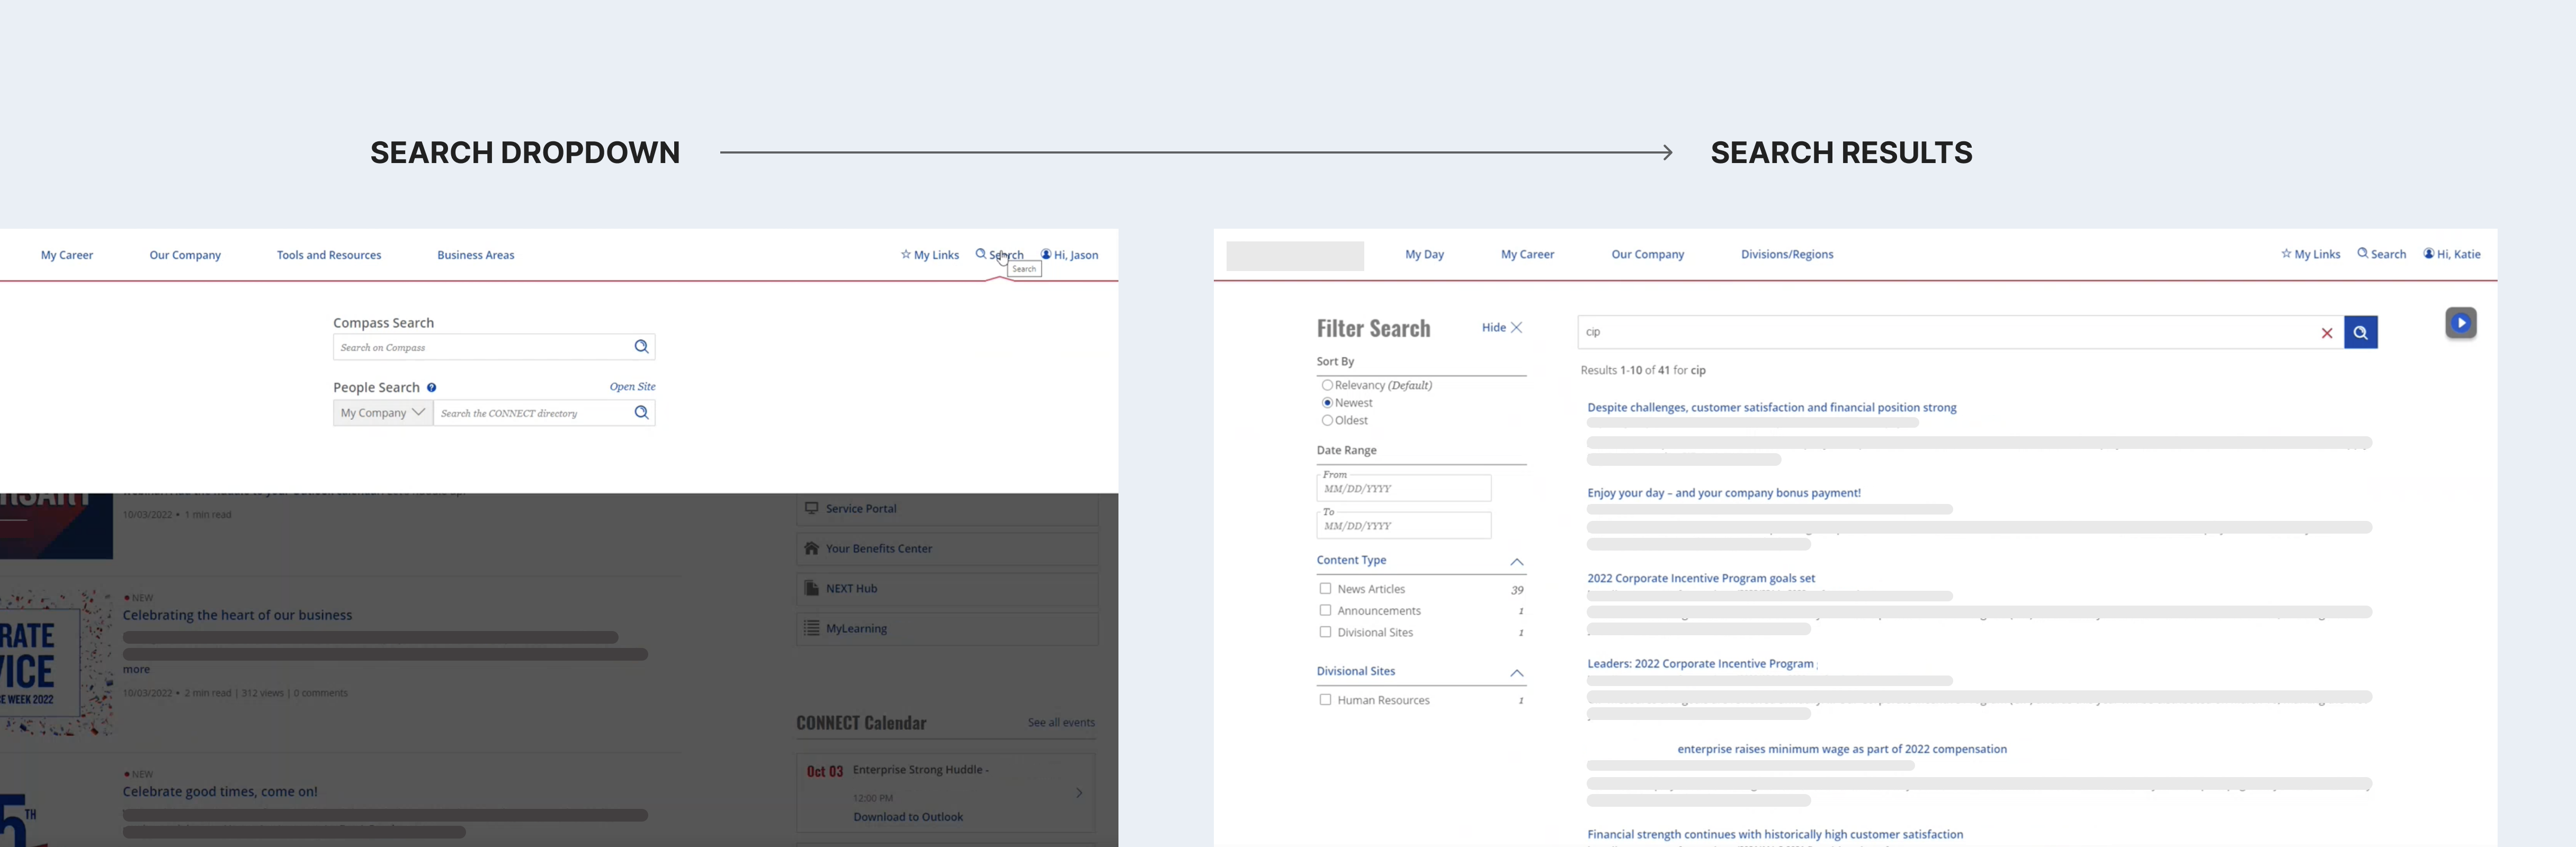The width and height of the screenshot is (2576, 847).
Task: Click the blue search button in results
Action: tap(2360, 332)
